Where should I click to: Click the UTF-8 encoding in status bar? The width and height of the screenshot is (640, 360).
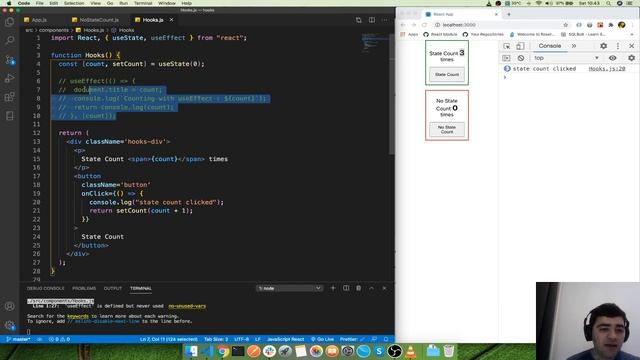pyautogui.click(x=242, y=339)
